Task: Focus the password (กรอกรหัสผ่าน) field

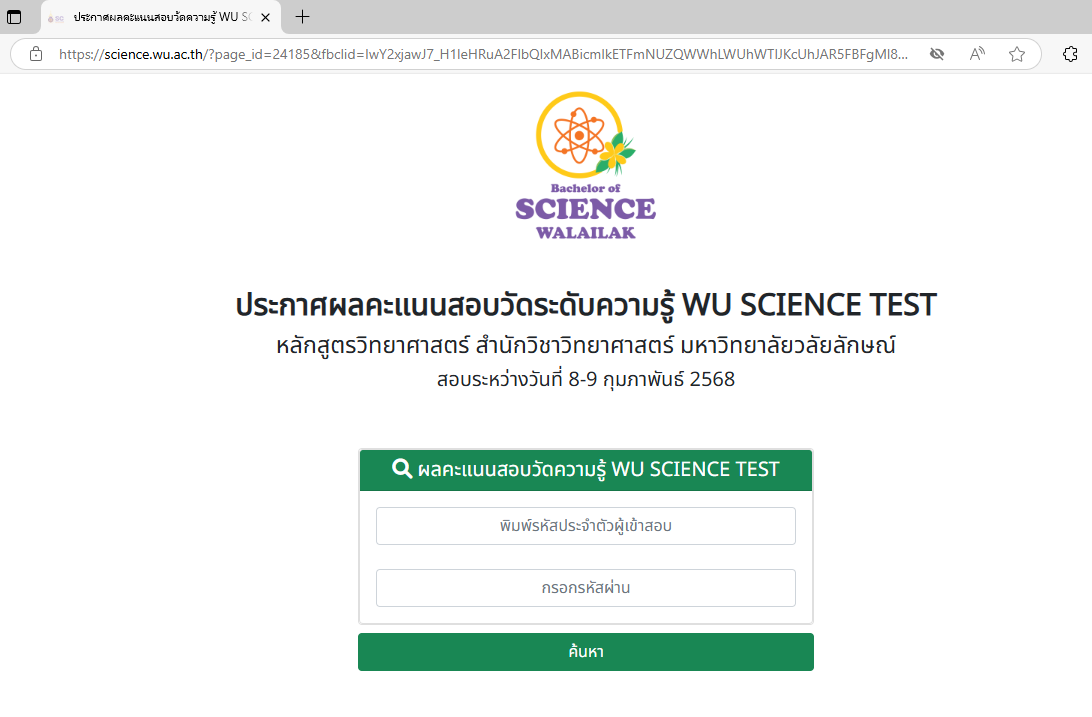Action: [585, 588]
